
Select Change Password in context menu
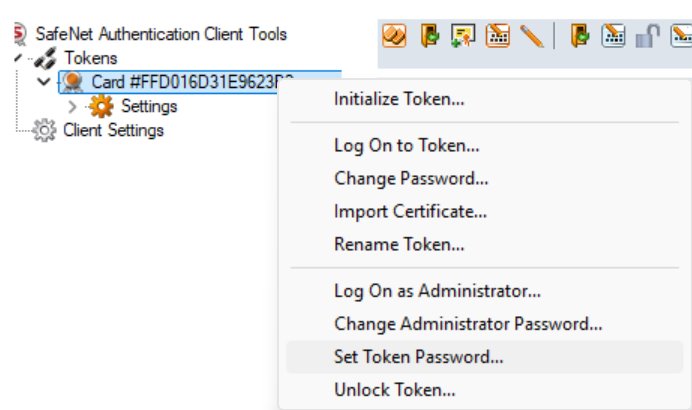pos(485,178)
